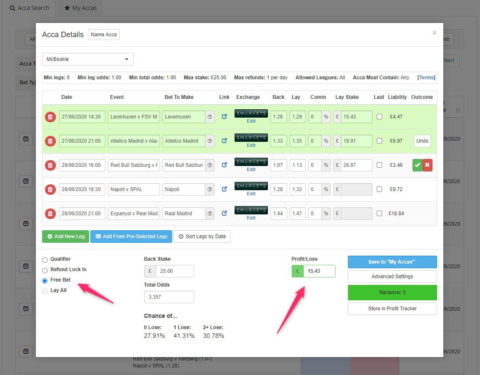Click commission field in Red Bull Salzburg row
This screenshot has width=480, height=375.
(315, 165)
